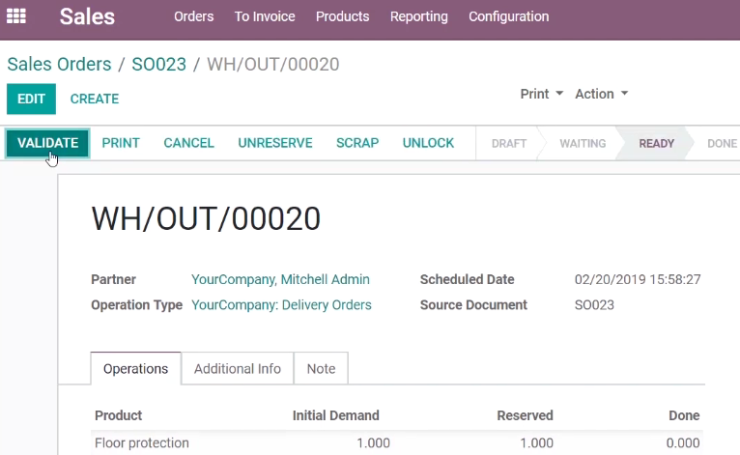Viewport: 740px width, 455px height.
Task: Open the Orders menu
Action: tap(193, 17)
